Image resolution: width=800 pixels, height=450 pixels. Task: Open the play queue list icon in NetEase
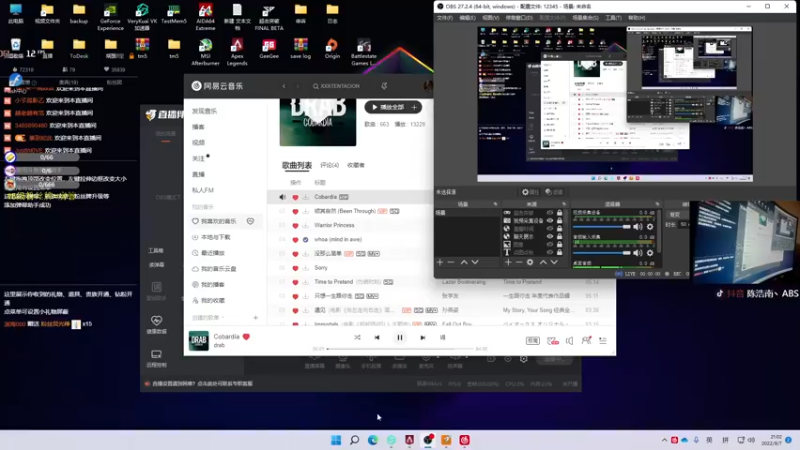tap(603, 340)
